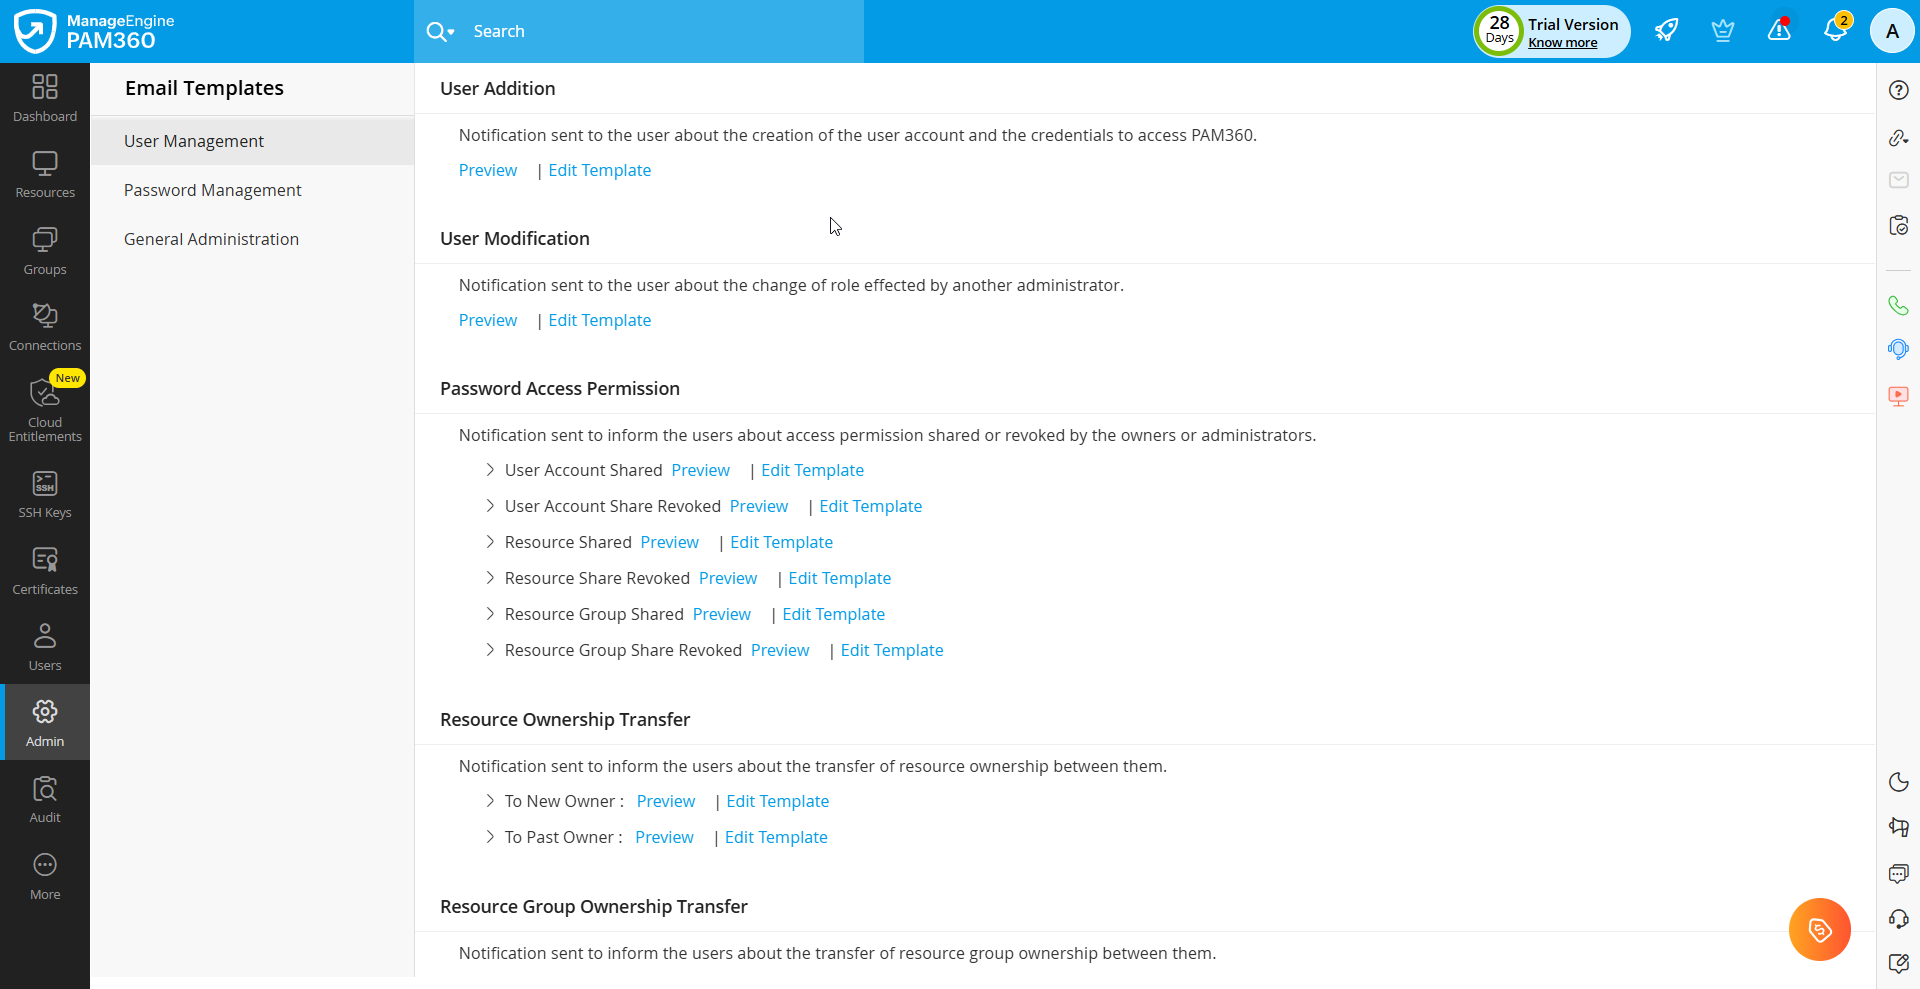Toggle the night mode moon icon
This screenshot has width=1920, height=989.
[1898, 782]
